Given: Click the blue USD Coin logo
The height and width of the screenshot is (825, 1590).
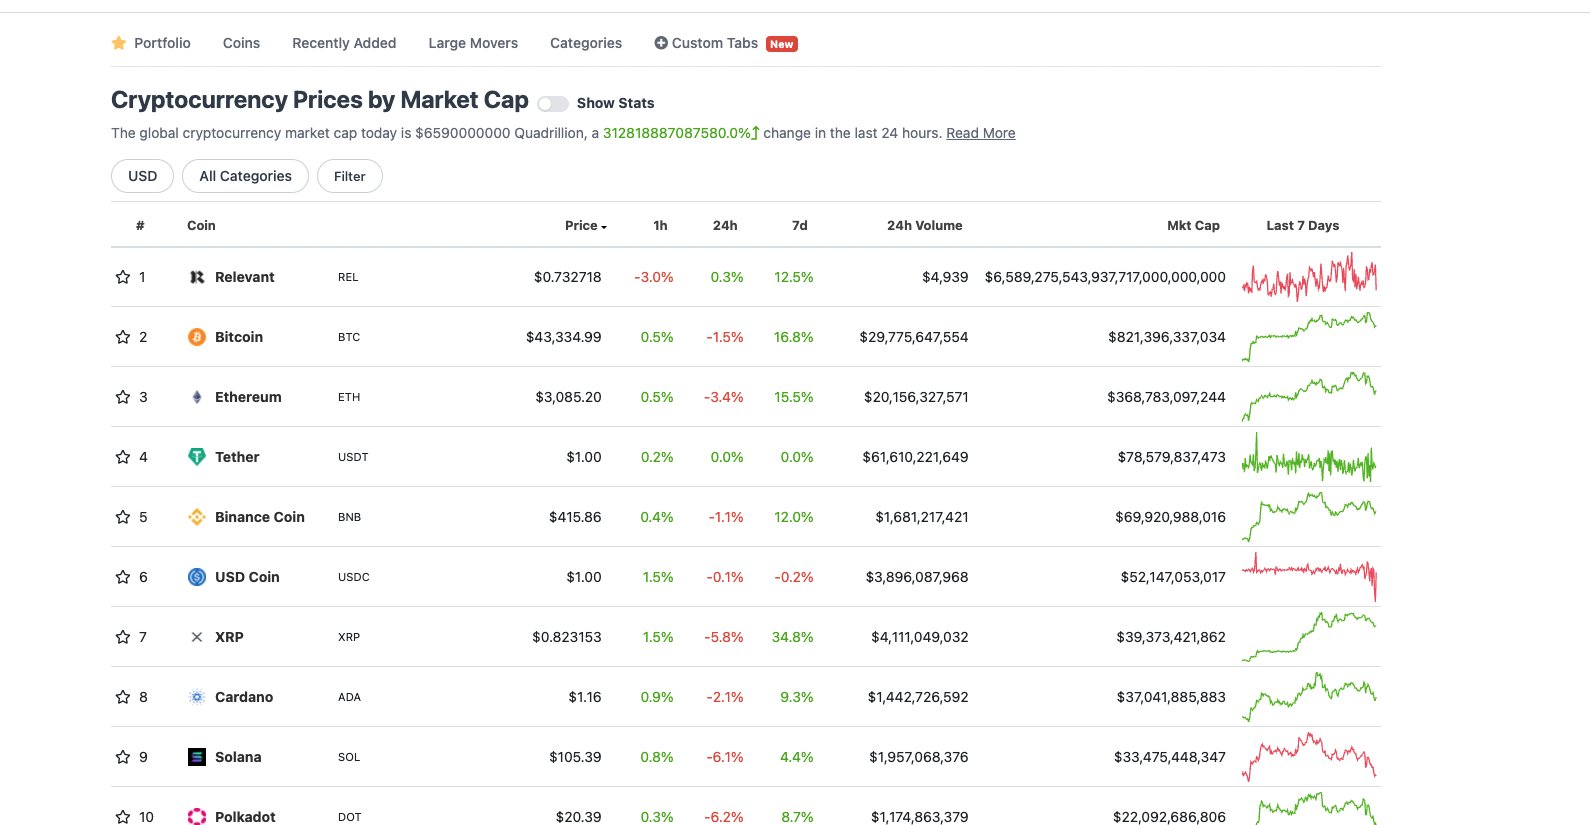Looking at the screenshot, I should point(197,577).
